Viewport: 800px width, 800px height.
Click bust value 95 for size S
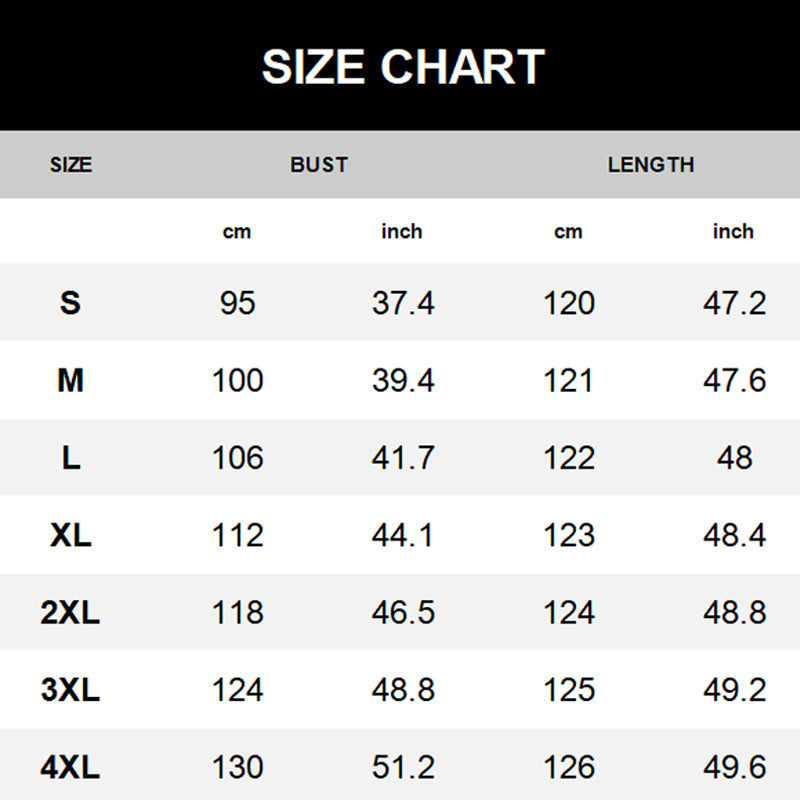(238, 303)
